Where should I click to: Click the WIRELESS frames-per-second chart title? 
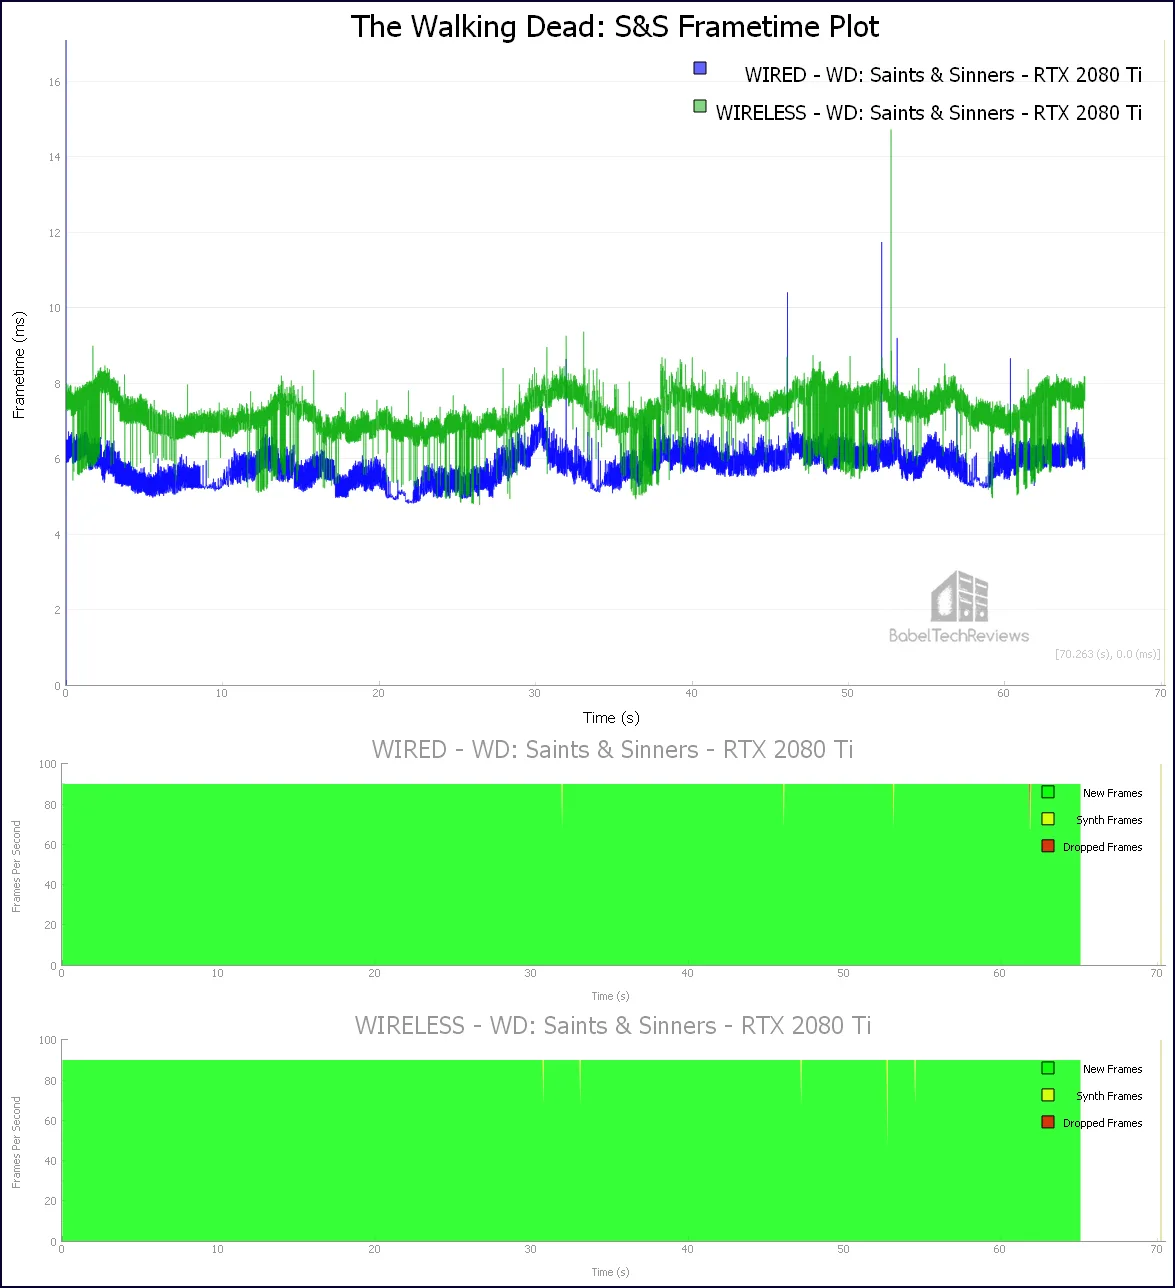click(x=612, y=1025)
